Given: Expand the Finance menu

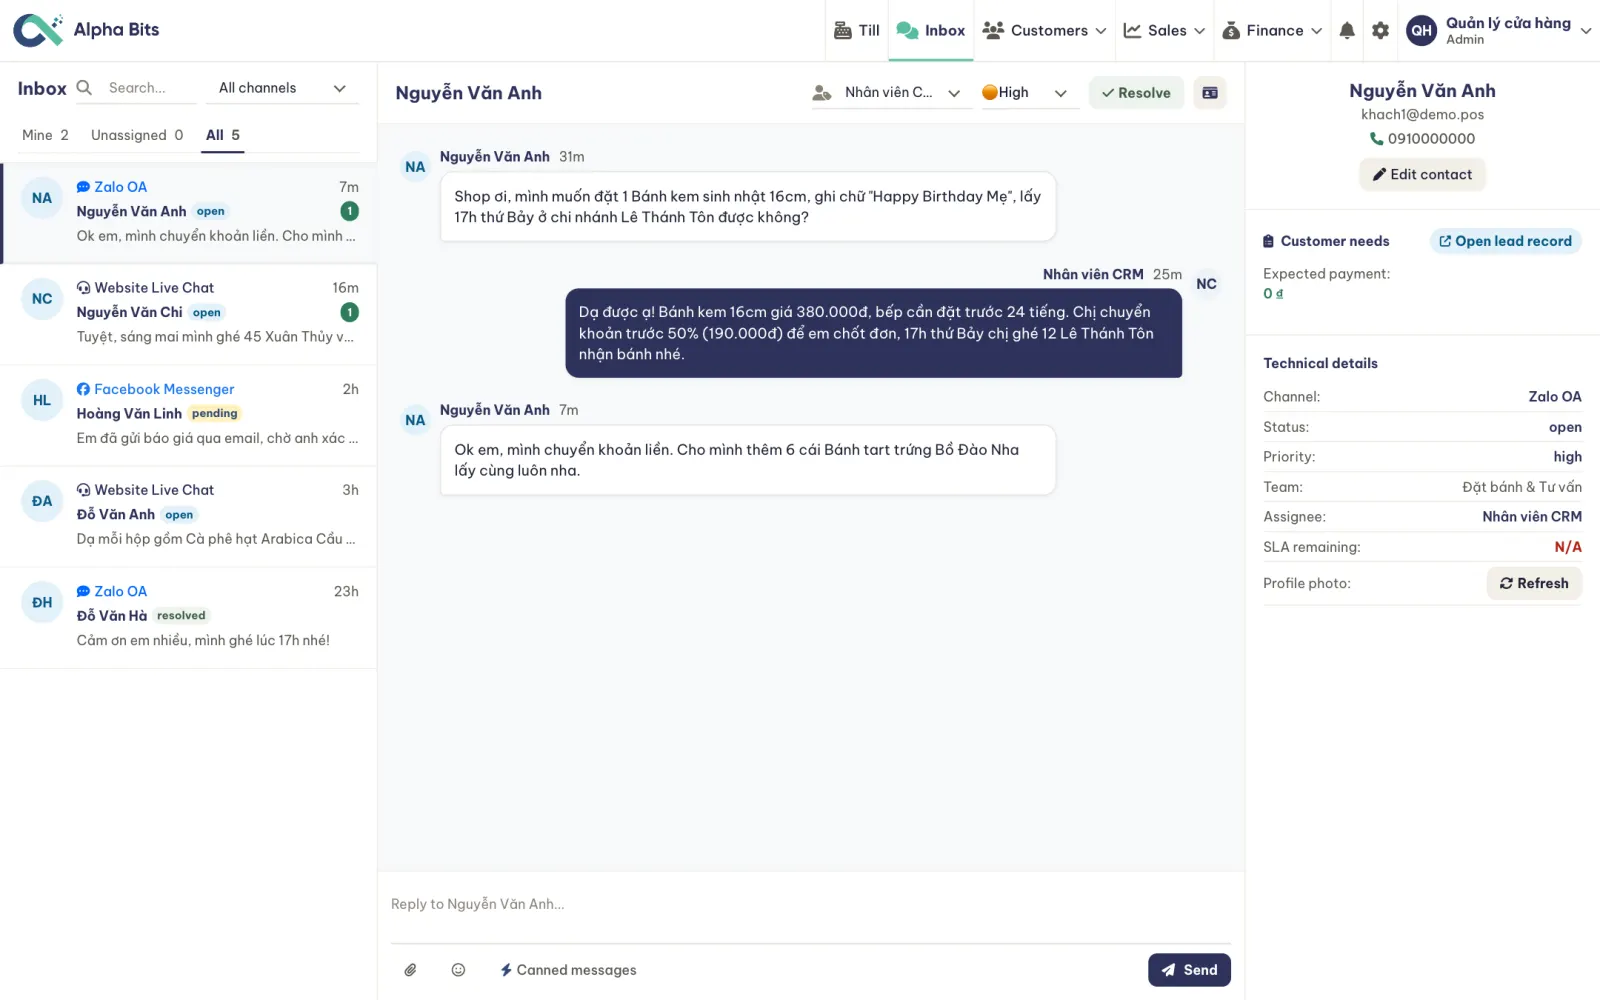Looking at the screenshot, I should [1273, 31].
